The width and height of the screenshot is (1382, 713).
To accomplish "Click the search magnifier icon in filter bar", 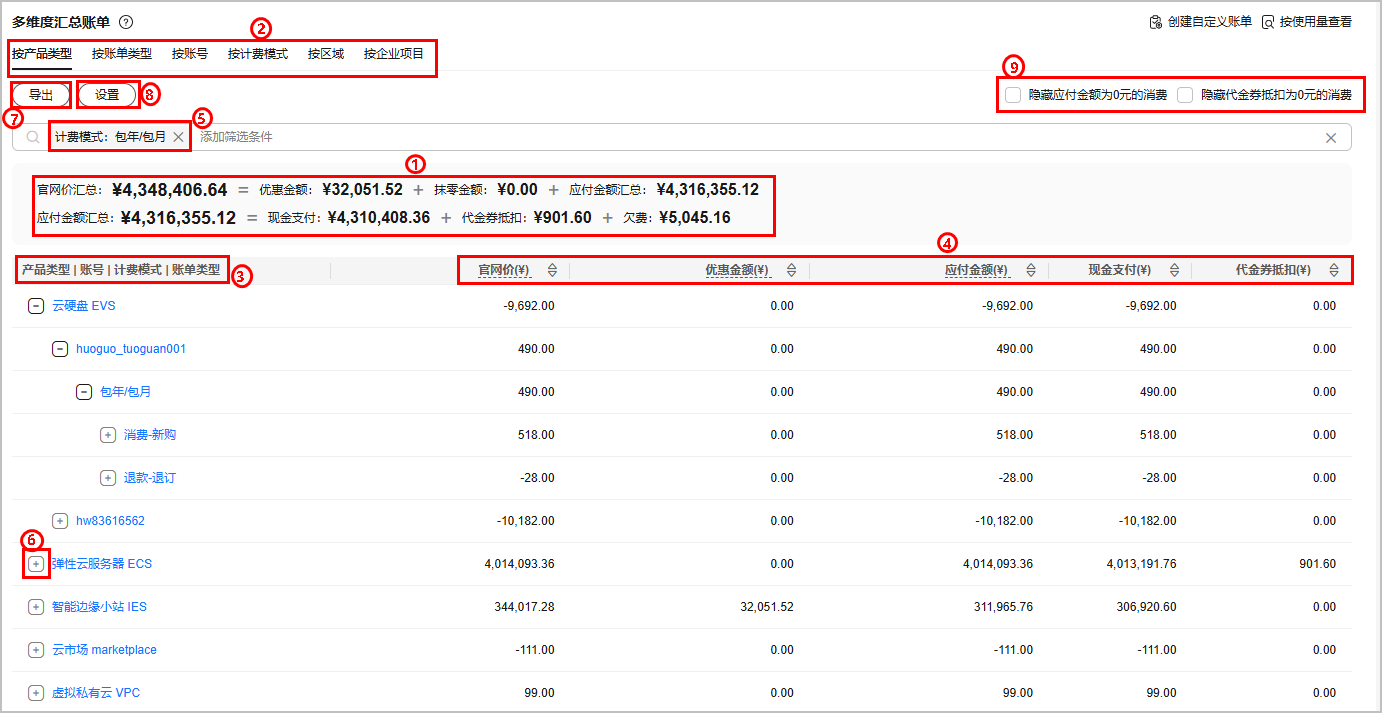I will (x=33, y=137).
